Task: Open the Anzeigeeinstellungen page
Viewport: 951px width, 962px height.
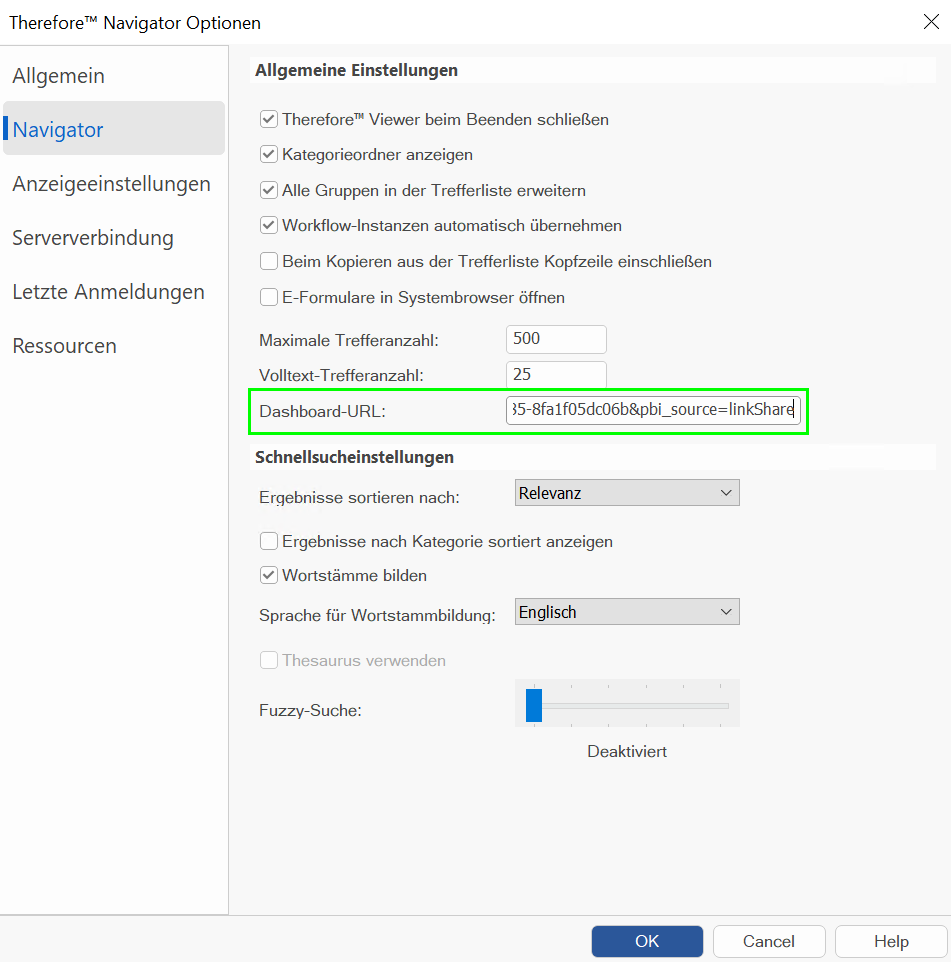Action: (112, 184)
